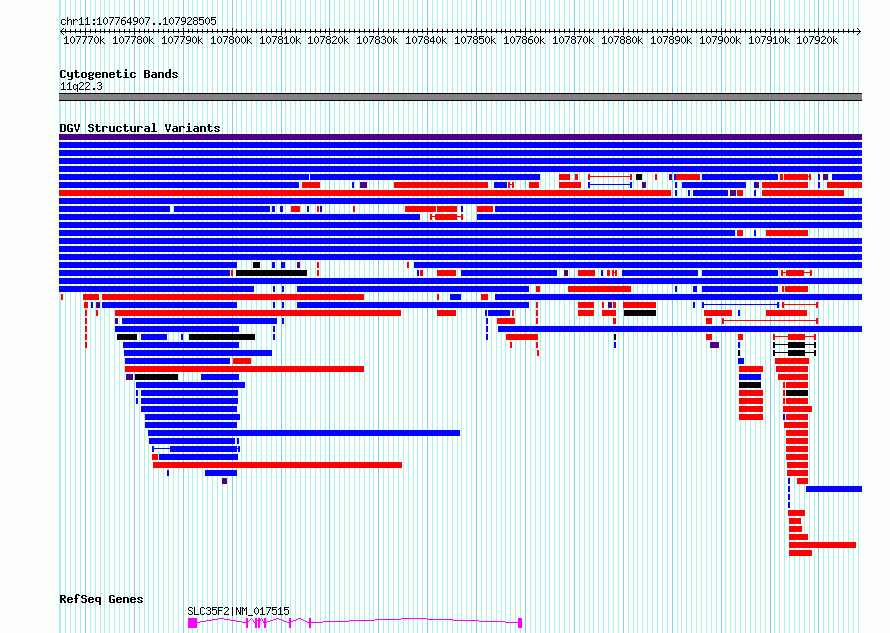Click the right arrowhead of the ruler

click(859, 31)
